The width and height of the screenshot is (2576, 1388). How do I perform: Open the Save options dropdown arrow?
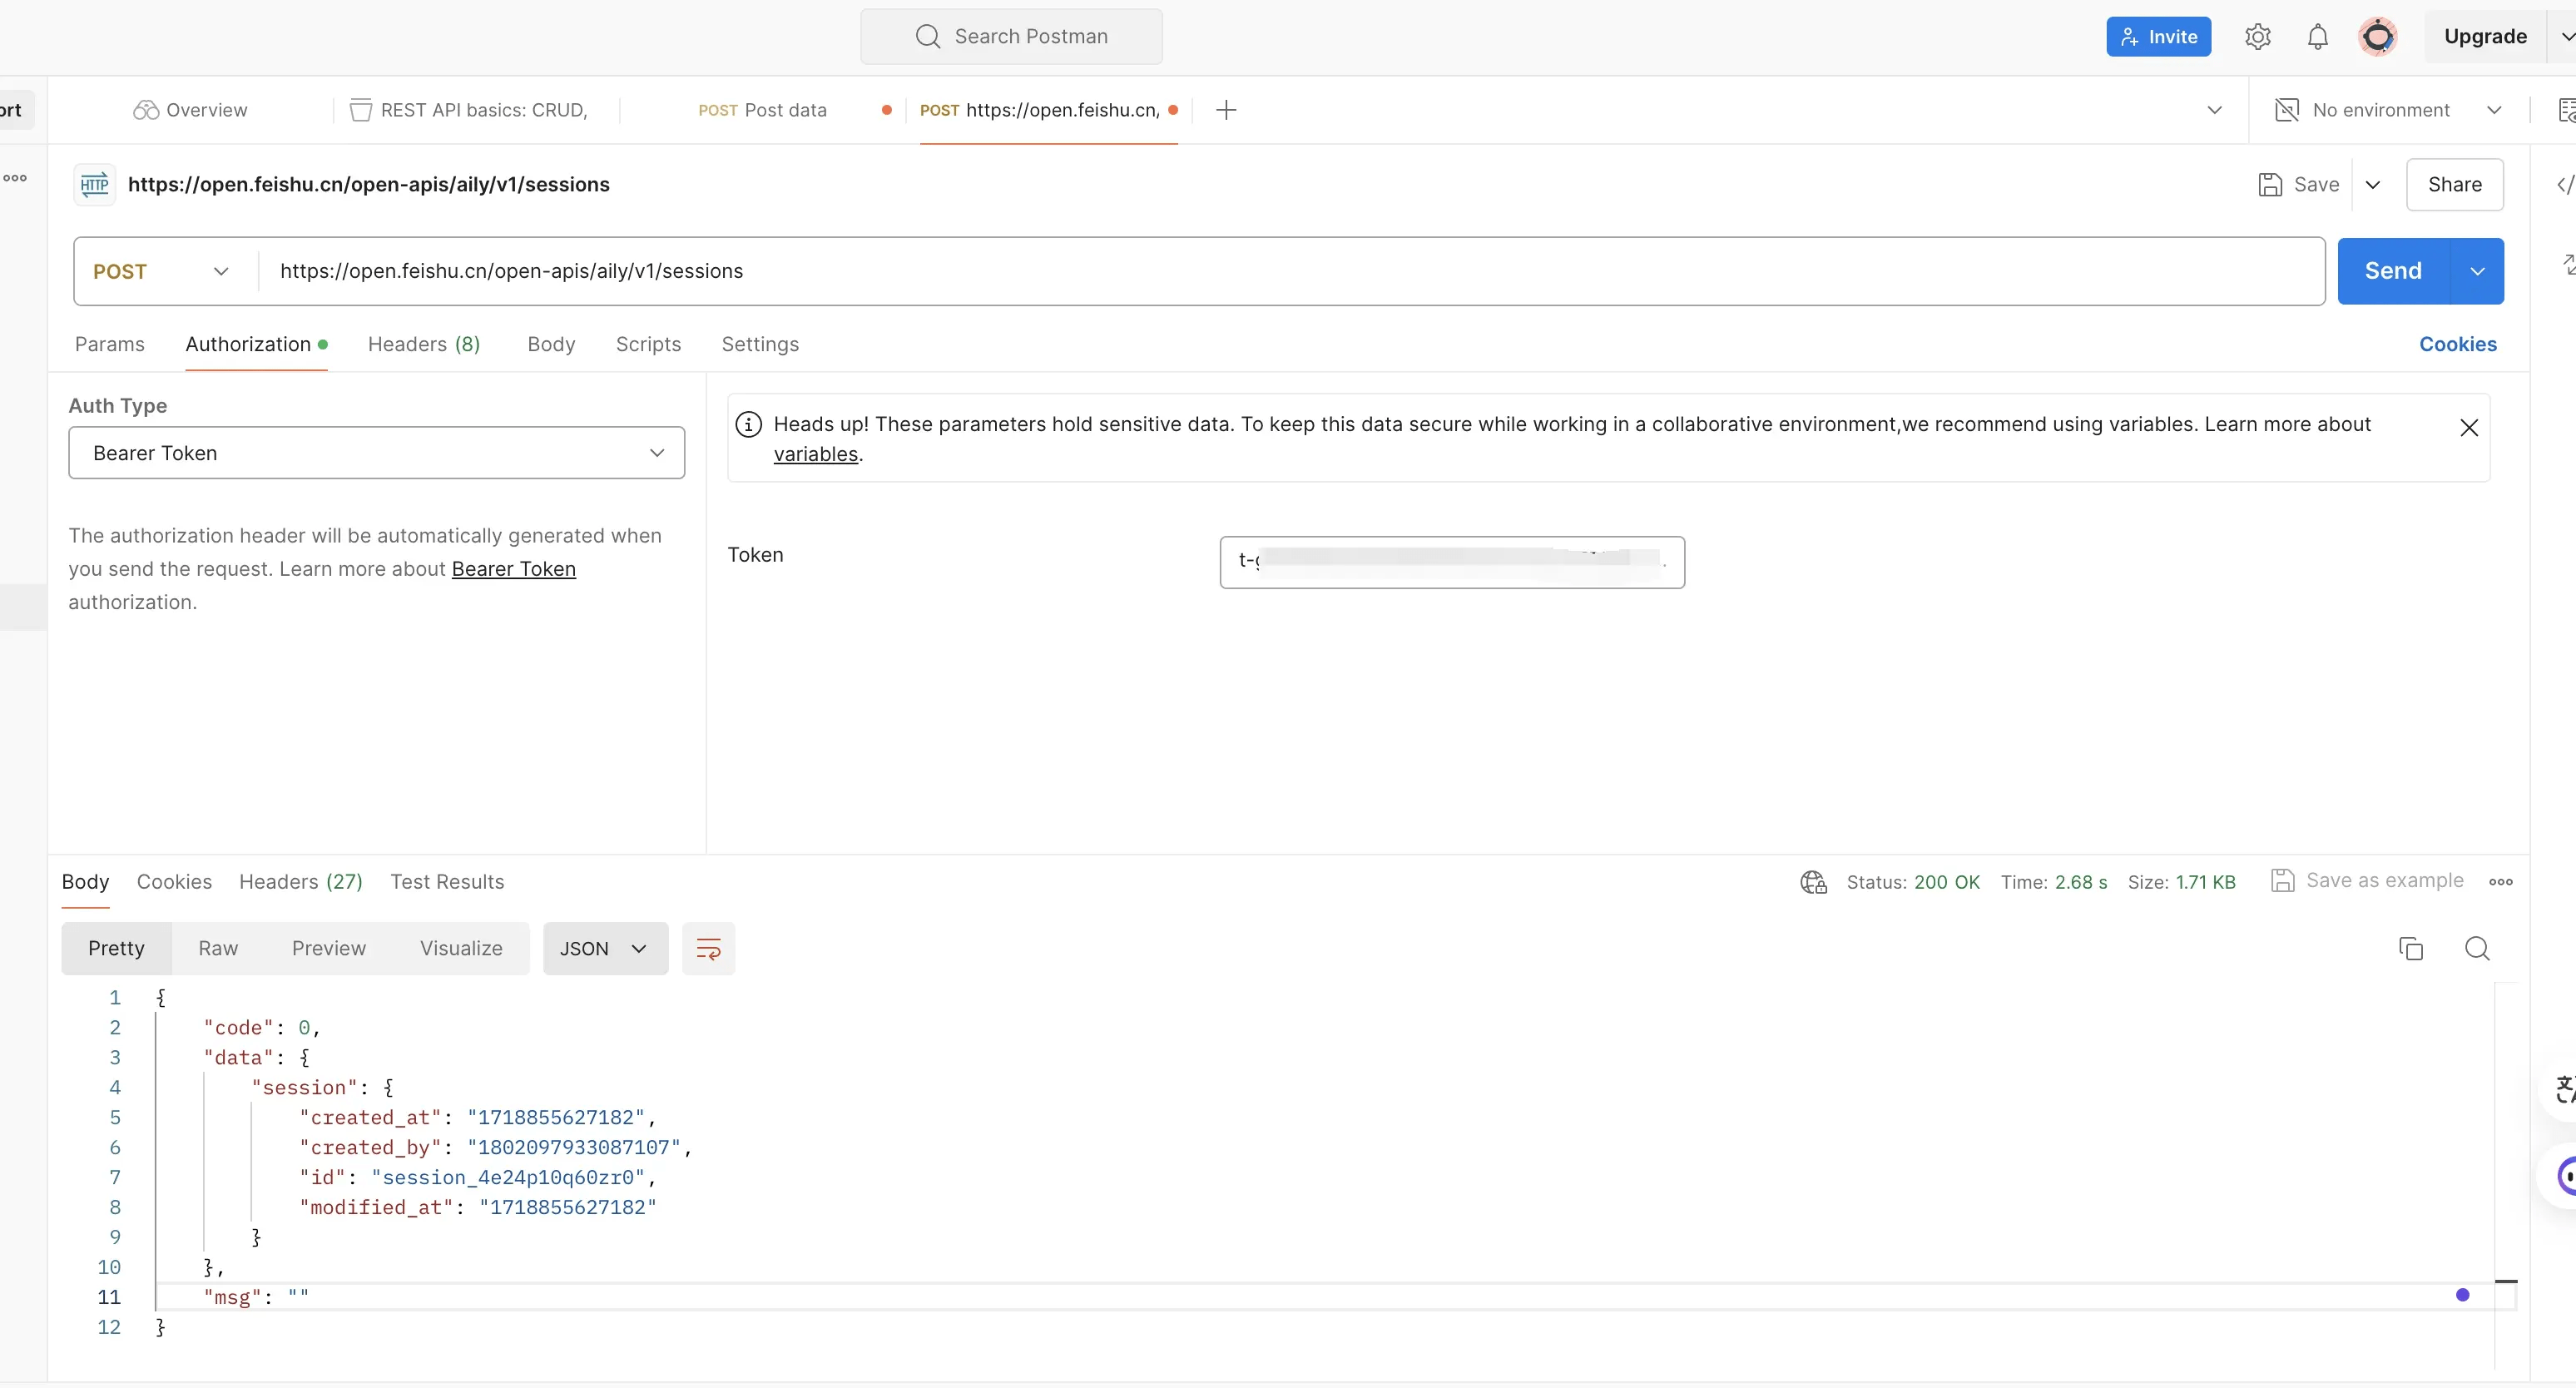pos(2372,184)
